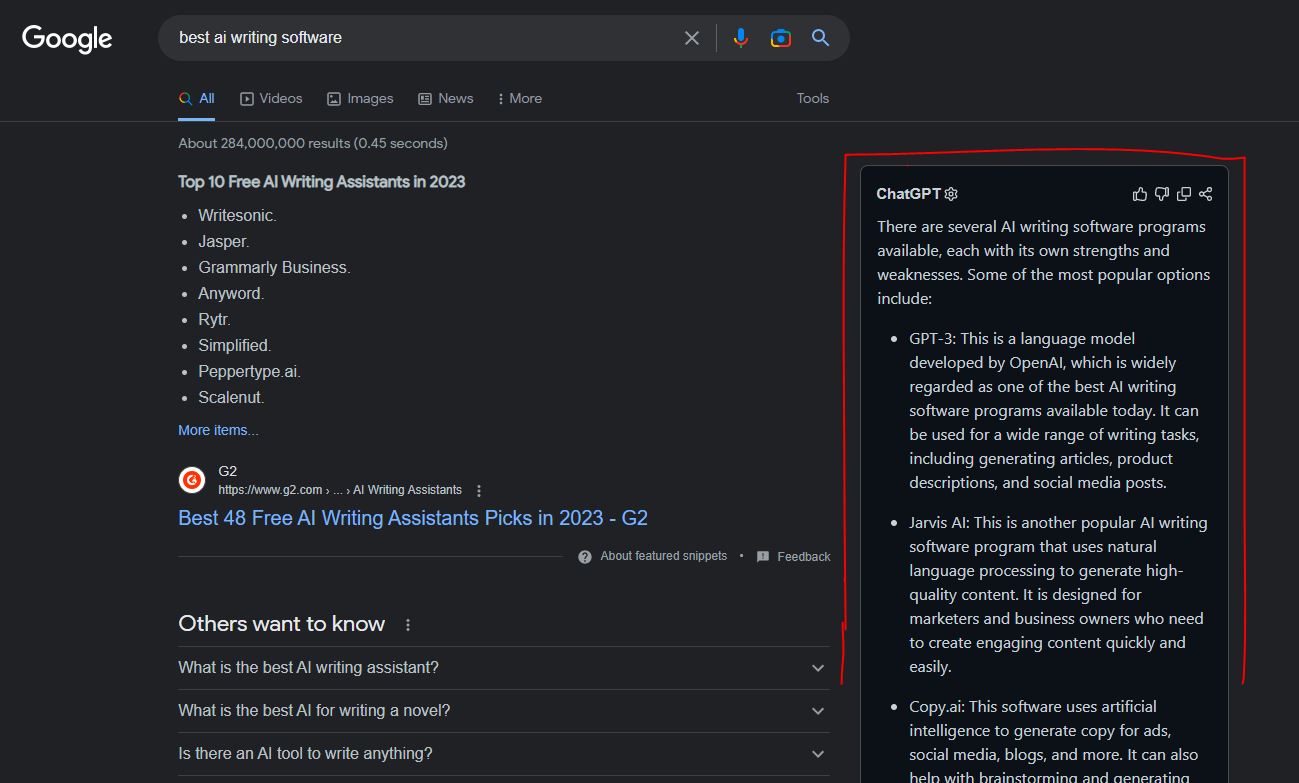
Task: Switch to the News results tab
Action: (445, 98)
